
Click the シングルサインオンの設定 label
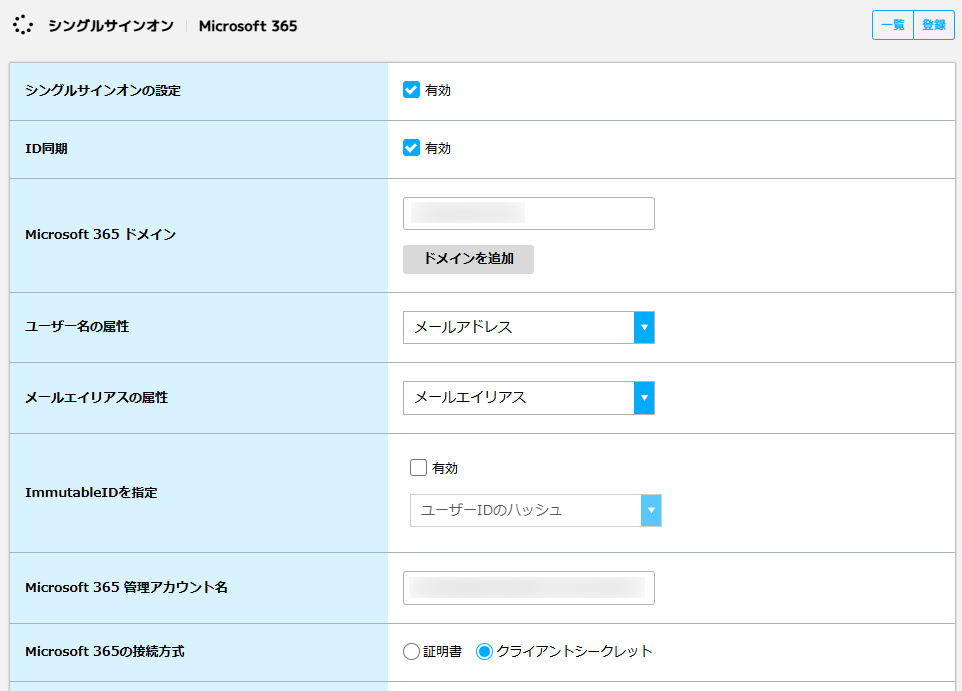click(x=103, y=90)
